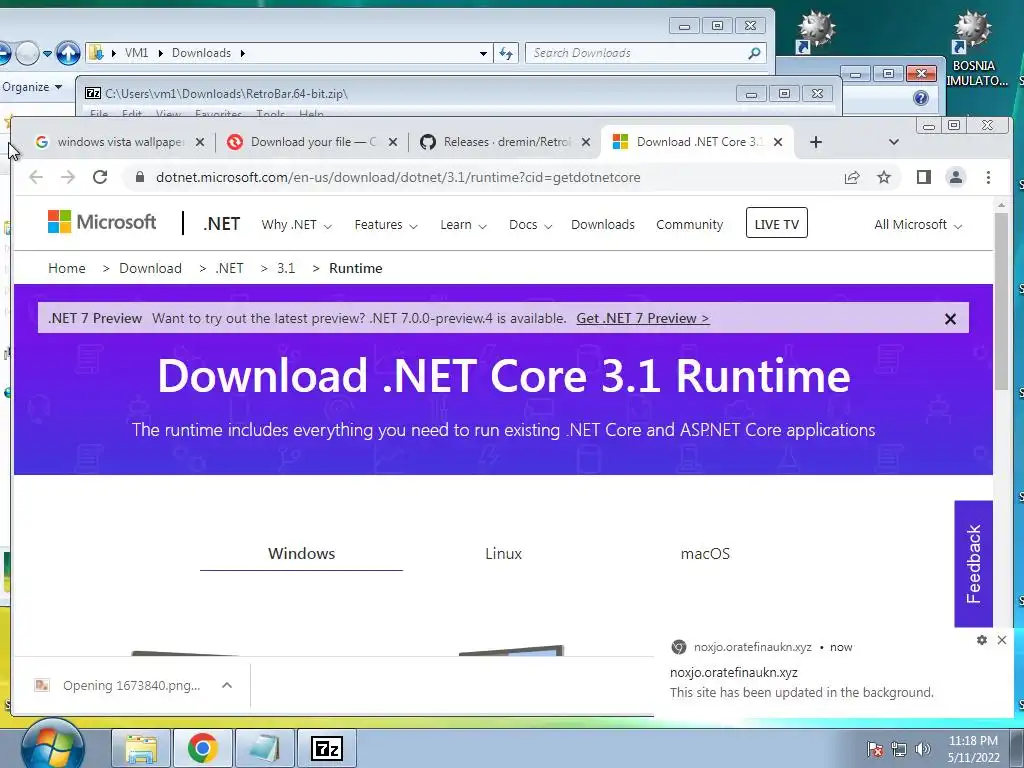Expand the Features menu
The height and width of the screenshot is (768, 1024).
pyautogui.click(x=386, y=225)
